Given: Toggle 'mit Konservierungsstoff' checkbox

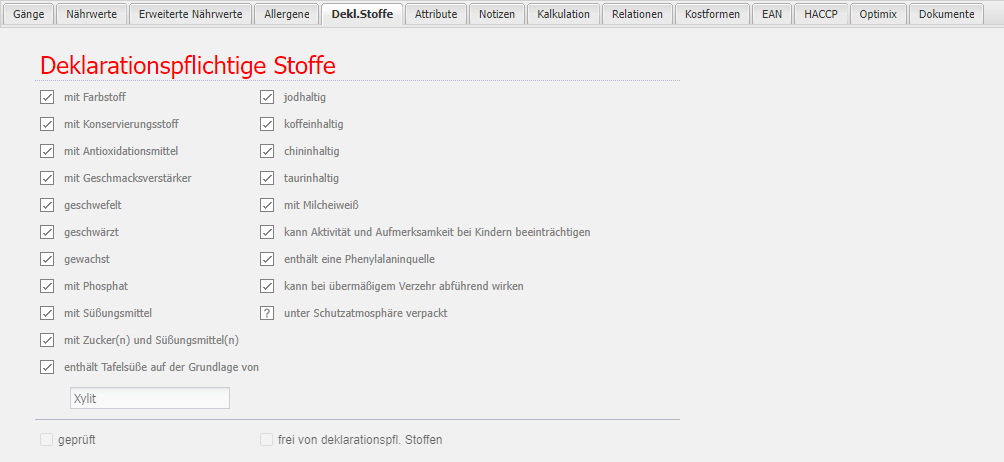Looking at the screenshot, I should (x=47, y=124).
